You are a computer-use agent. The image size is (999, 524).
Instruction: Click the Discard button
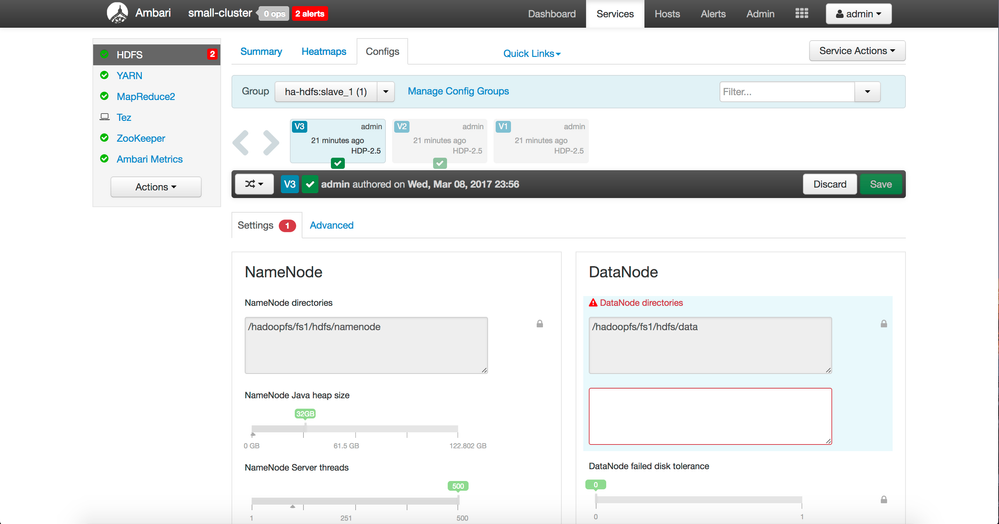click(x=830, y=184)
